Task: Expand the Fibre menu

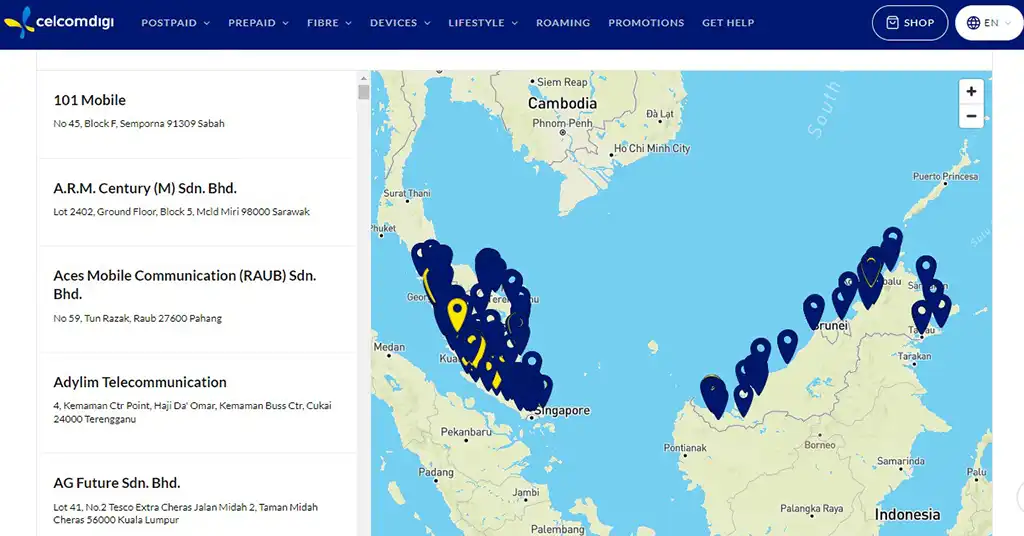Action: 329,23
